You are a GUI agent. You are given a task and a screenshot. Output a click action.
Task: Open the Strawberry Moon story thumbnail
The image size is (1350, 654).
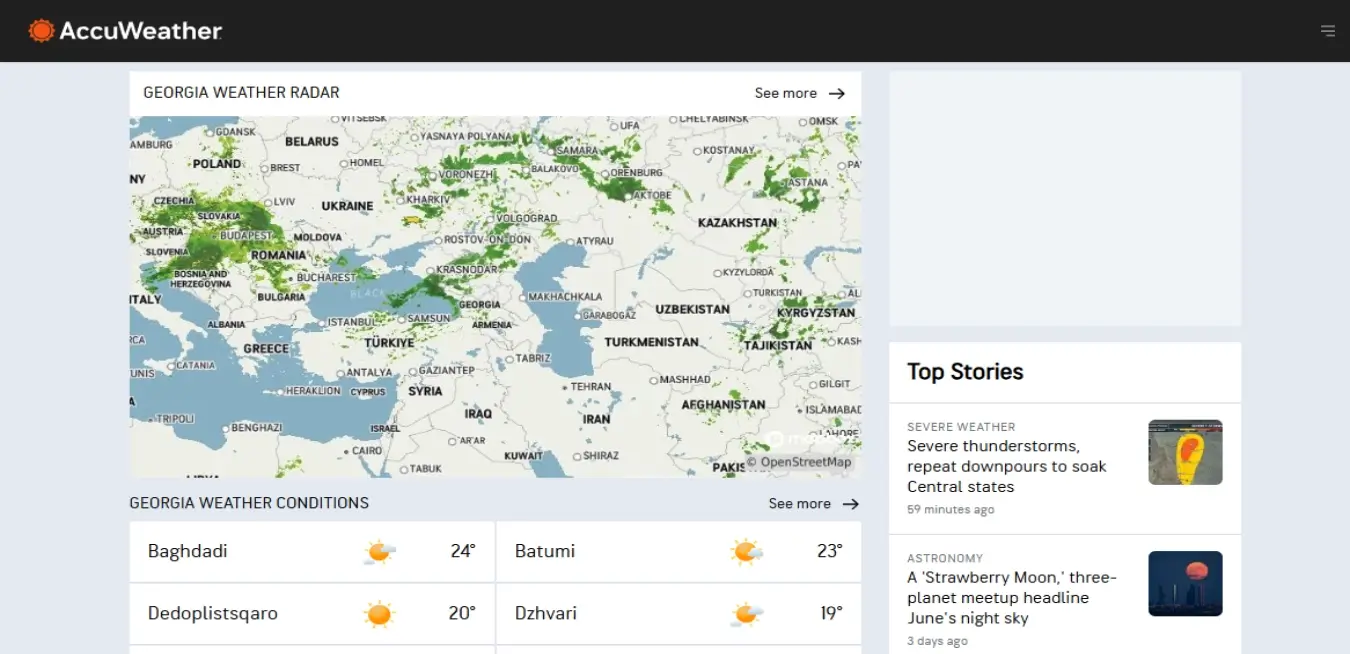pos(1185,583)
